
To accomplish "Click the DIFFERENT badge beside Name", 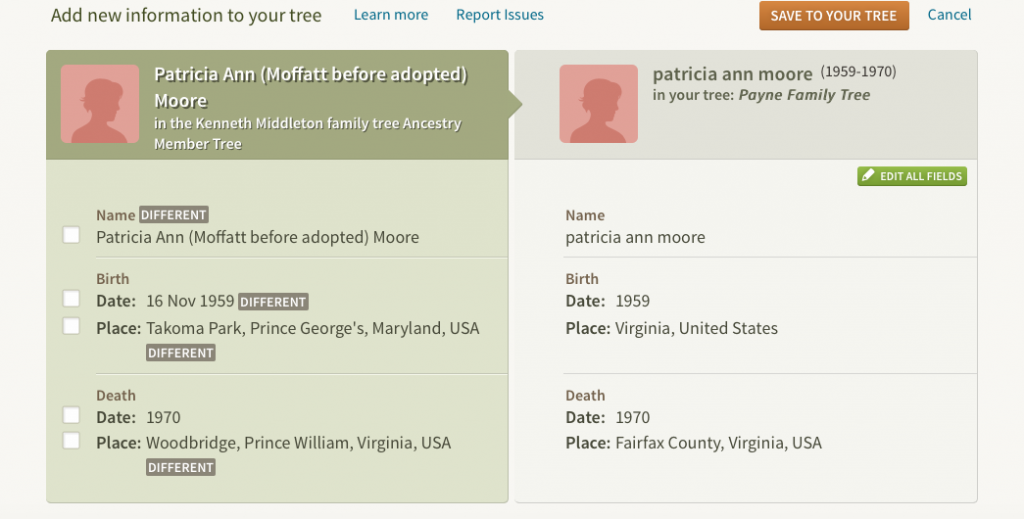I will 174,215.
